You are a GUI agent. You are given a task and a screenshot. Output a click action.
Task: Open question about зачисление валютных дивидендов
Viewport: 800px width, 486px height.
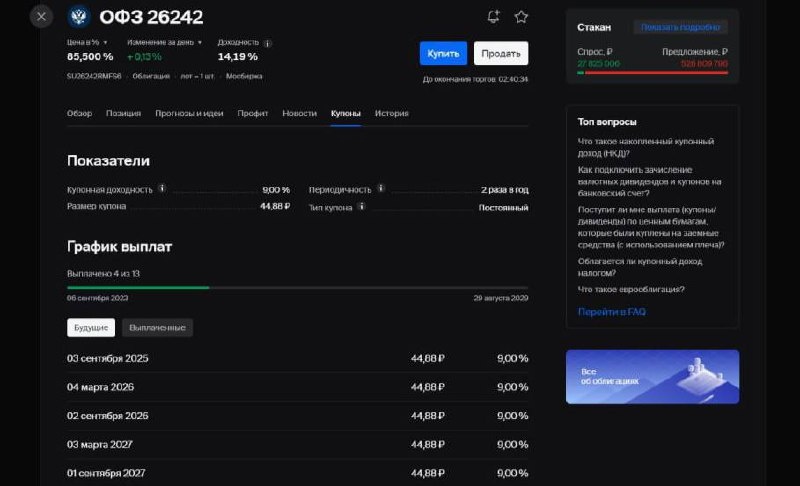pos(649,181)
